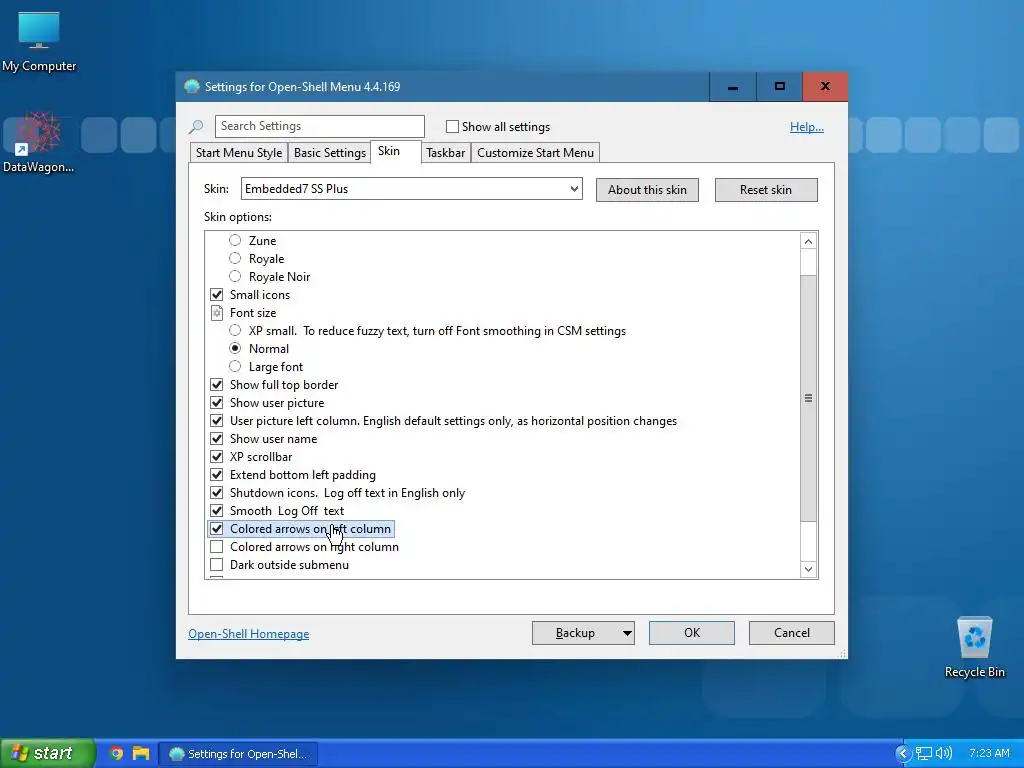1024x768 pixels.
Task: Launch Chrome from the quick launch bar
Action: 116,753
